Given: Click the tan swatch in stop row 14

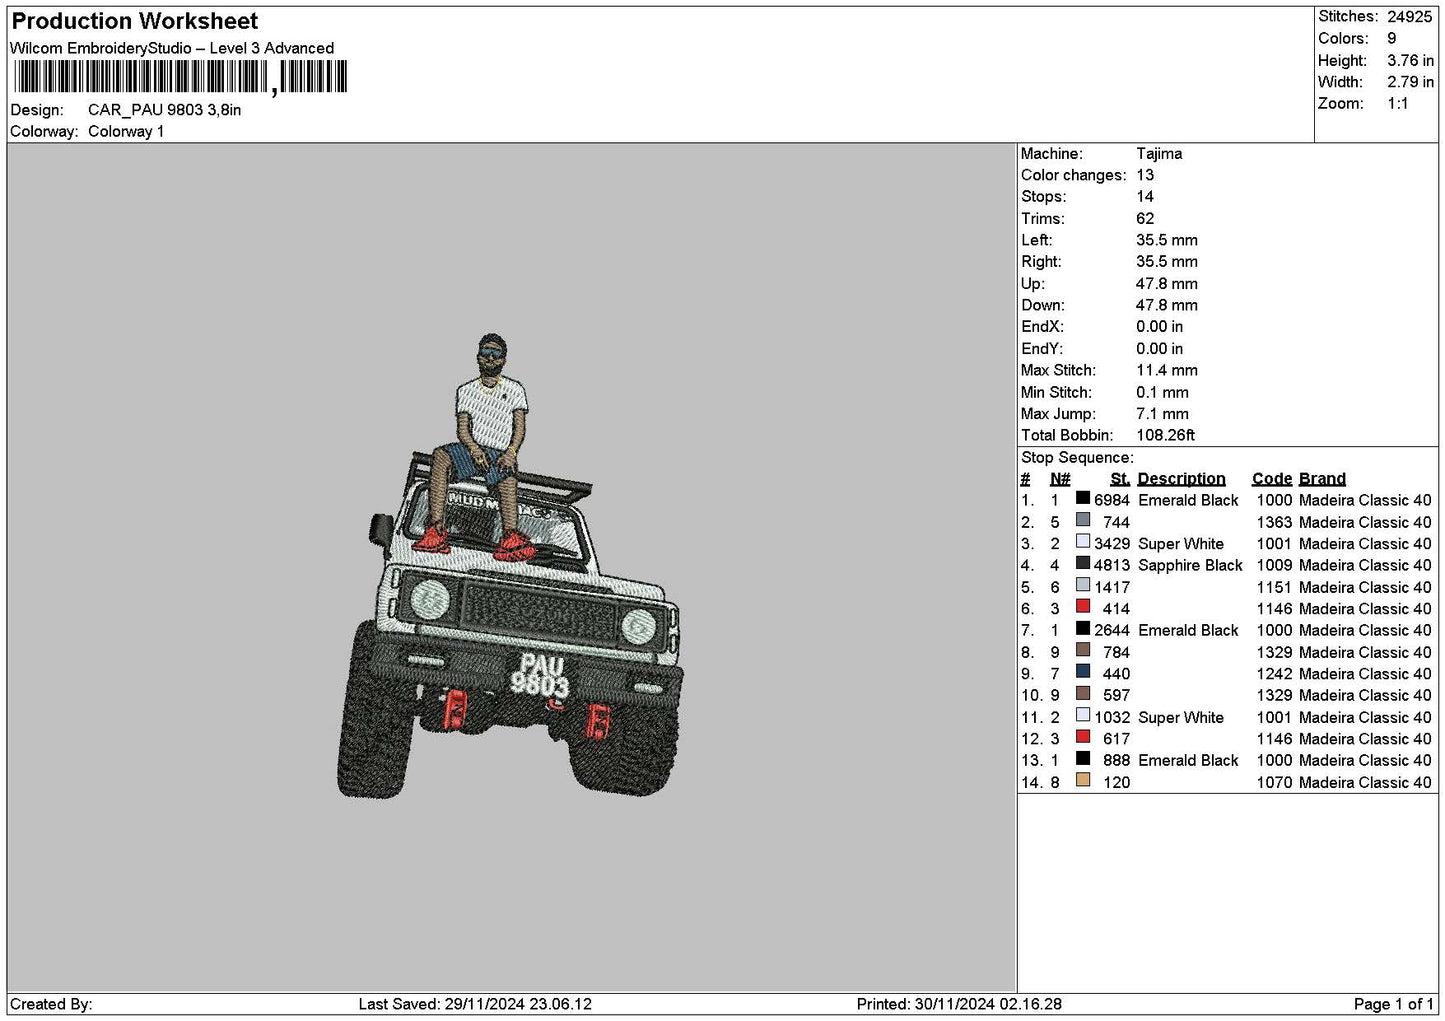Looking at the screenshot, I should click(1083, 781).
